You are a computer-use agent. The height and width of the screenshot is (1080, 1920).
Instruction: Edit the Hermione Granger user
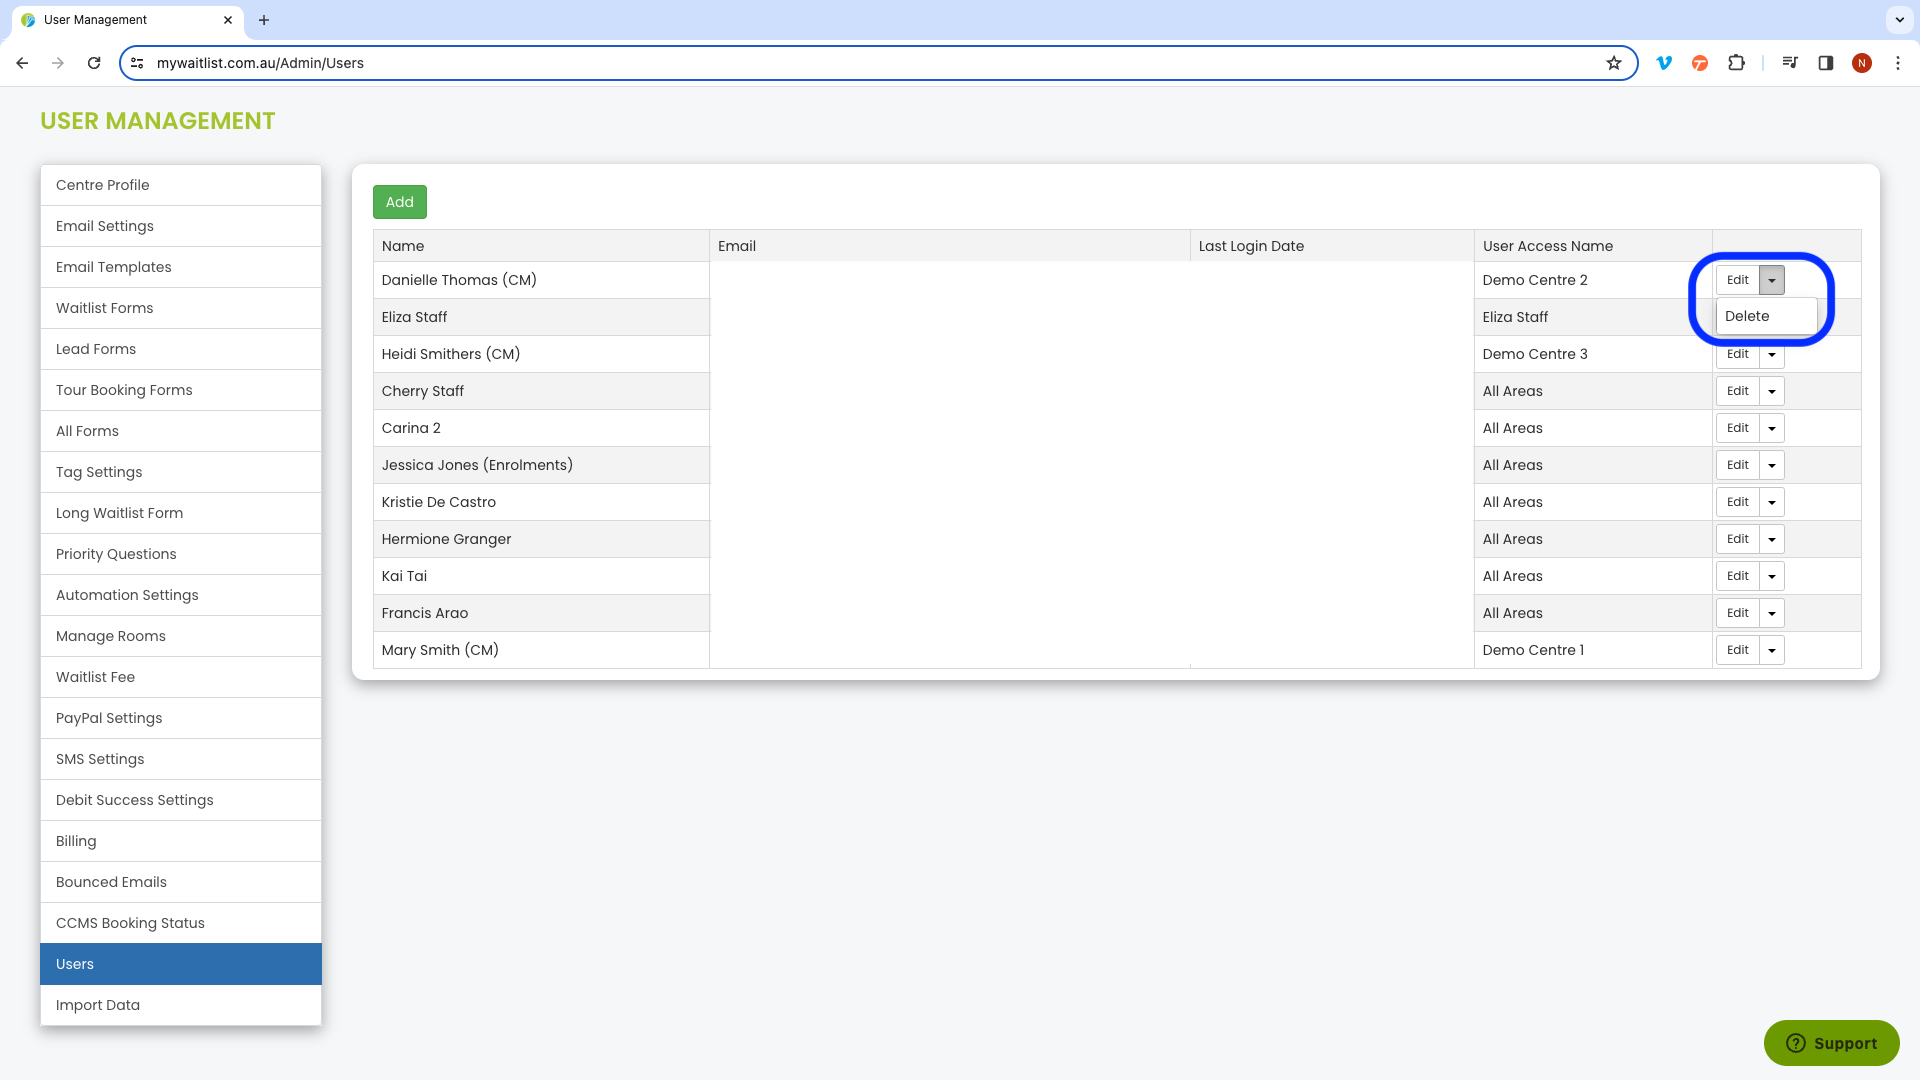point(1738,539)
